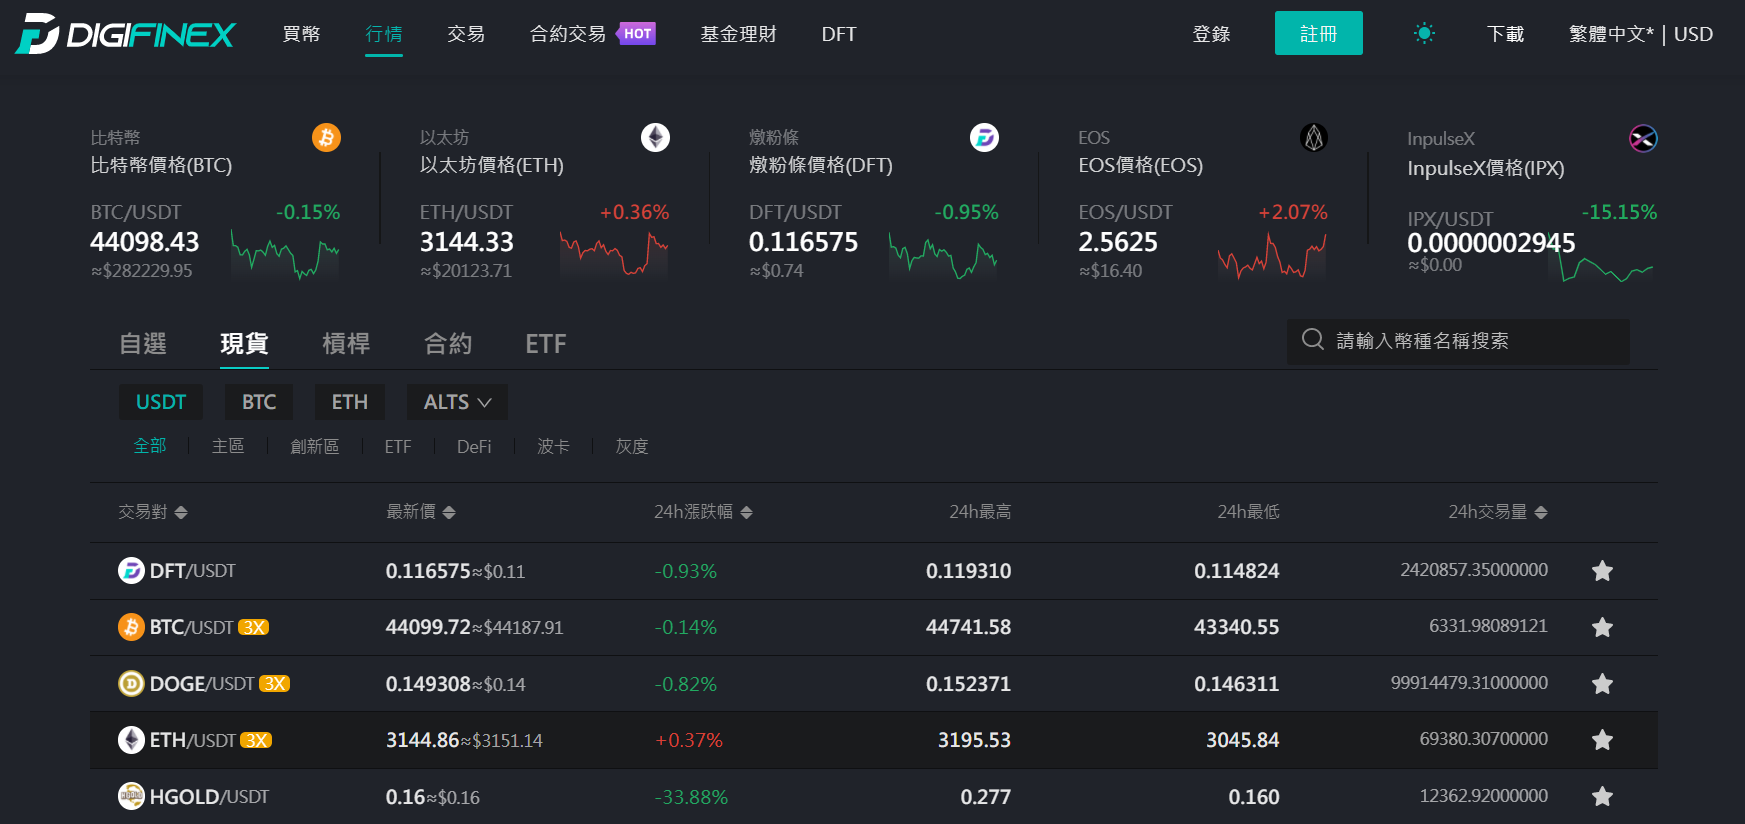Click HGOLD icon in HGOLD/USDT row

point(131,796)
